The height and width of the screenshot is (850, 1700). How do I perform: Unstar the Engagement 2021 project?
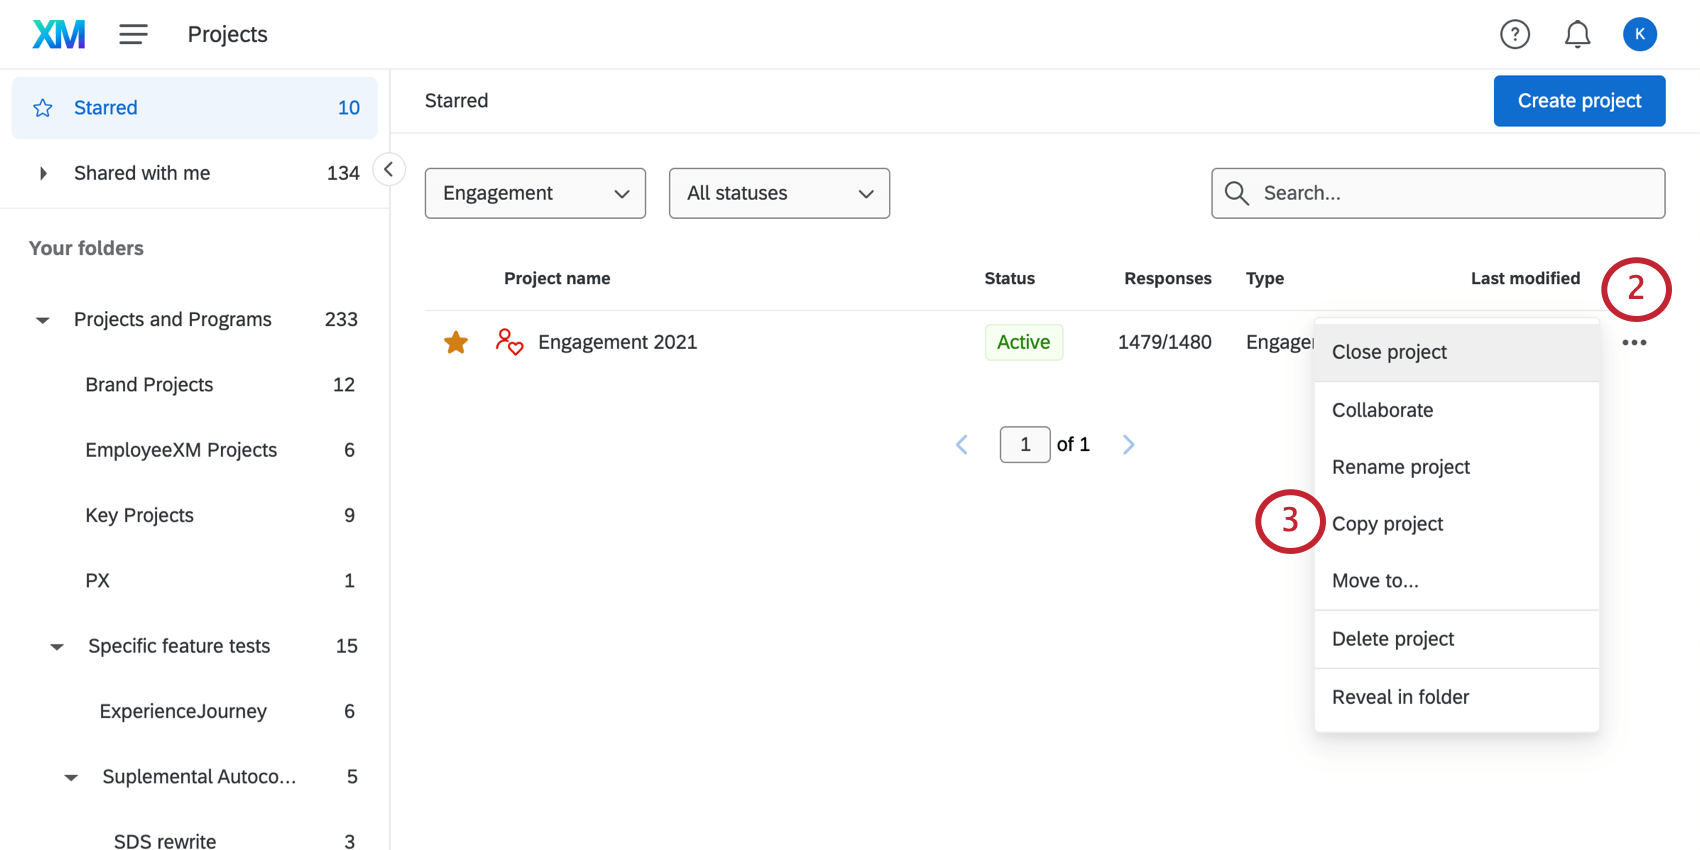(x=456, y=342)
